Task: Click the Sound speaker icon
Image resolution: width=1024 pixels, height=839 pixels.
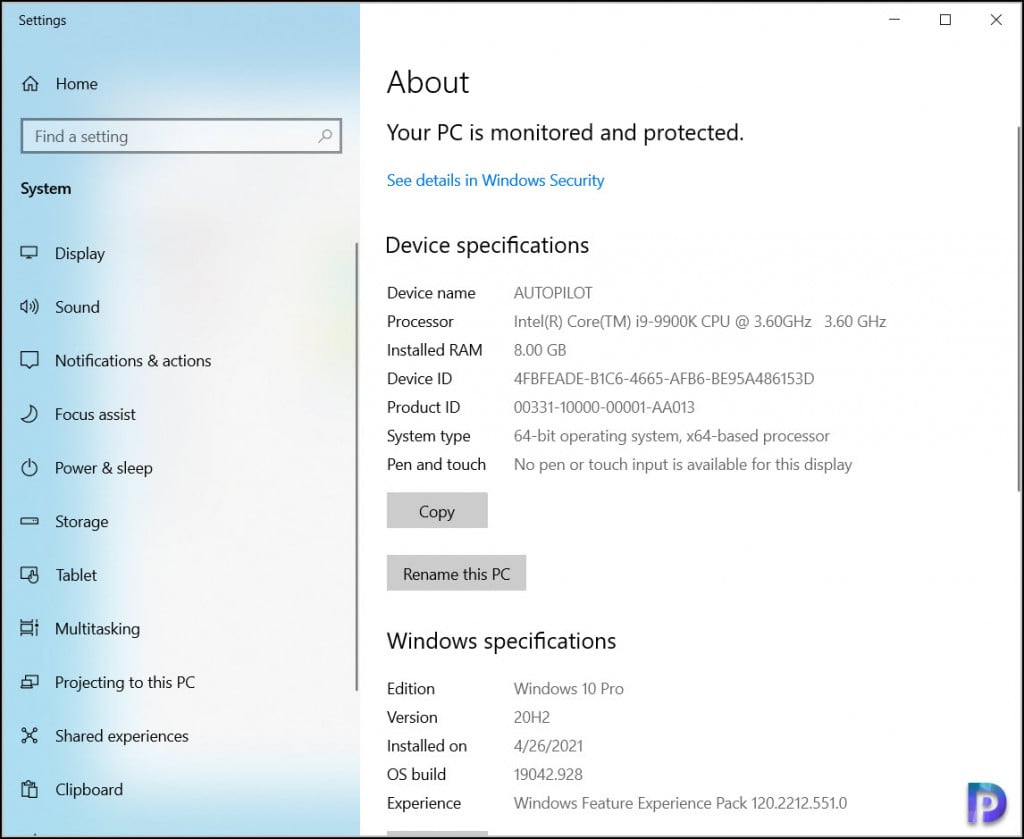Action: tap(29, 306)
